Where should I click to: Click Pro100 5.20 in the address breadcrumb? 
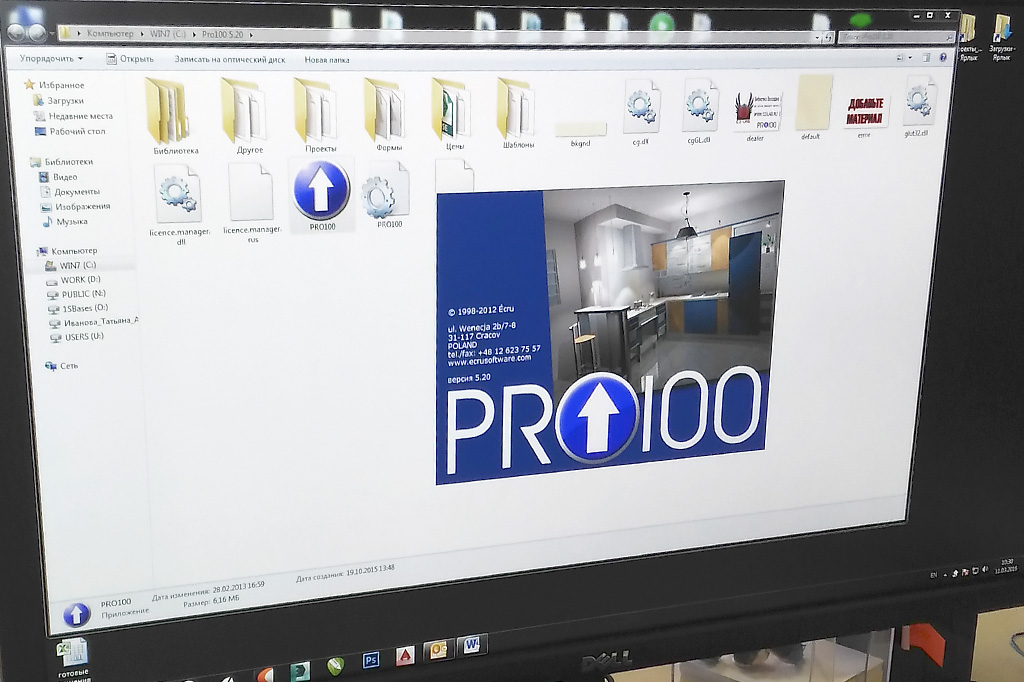pyautogui.click(x=222, y=35)
